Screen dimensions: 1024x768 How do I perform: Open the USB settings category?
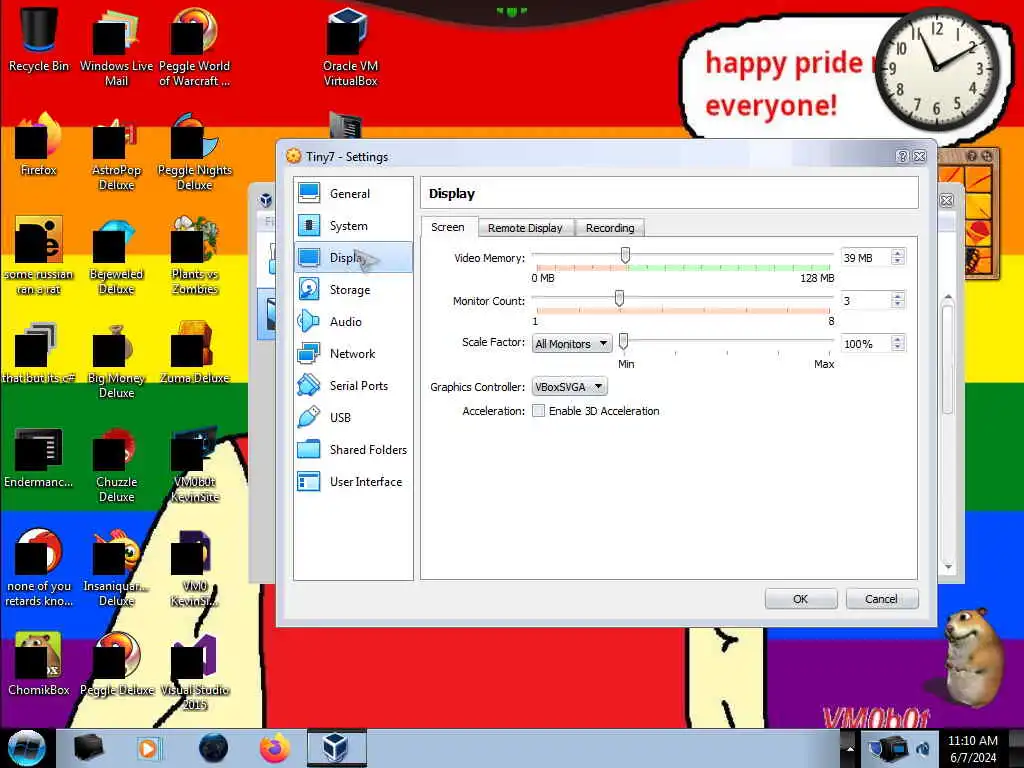pyautogui.click(x=353, y=417)
